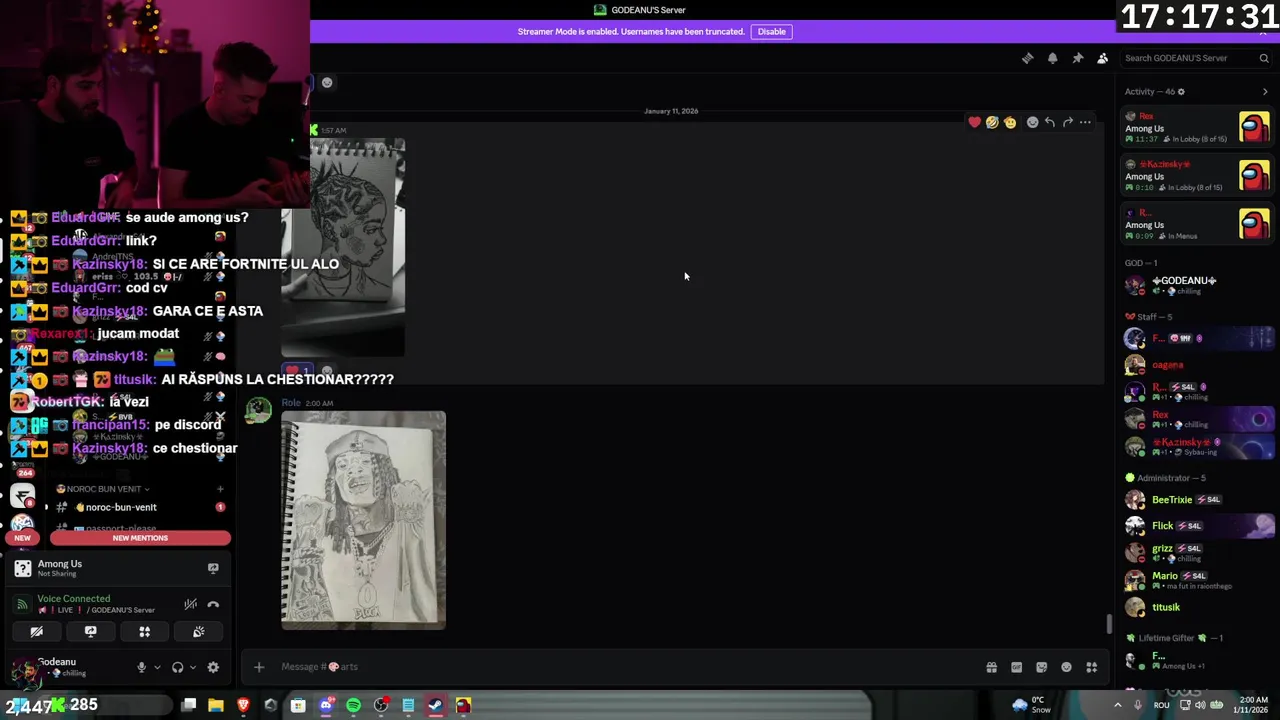Toggle the camera button

click(36, 632)
